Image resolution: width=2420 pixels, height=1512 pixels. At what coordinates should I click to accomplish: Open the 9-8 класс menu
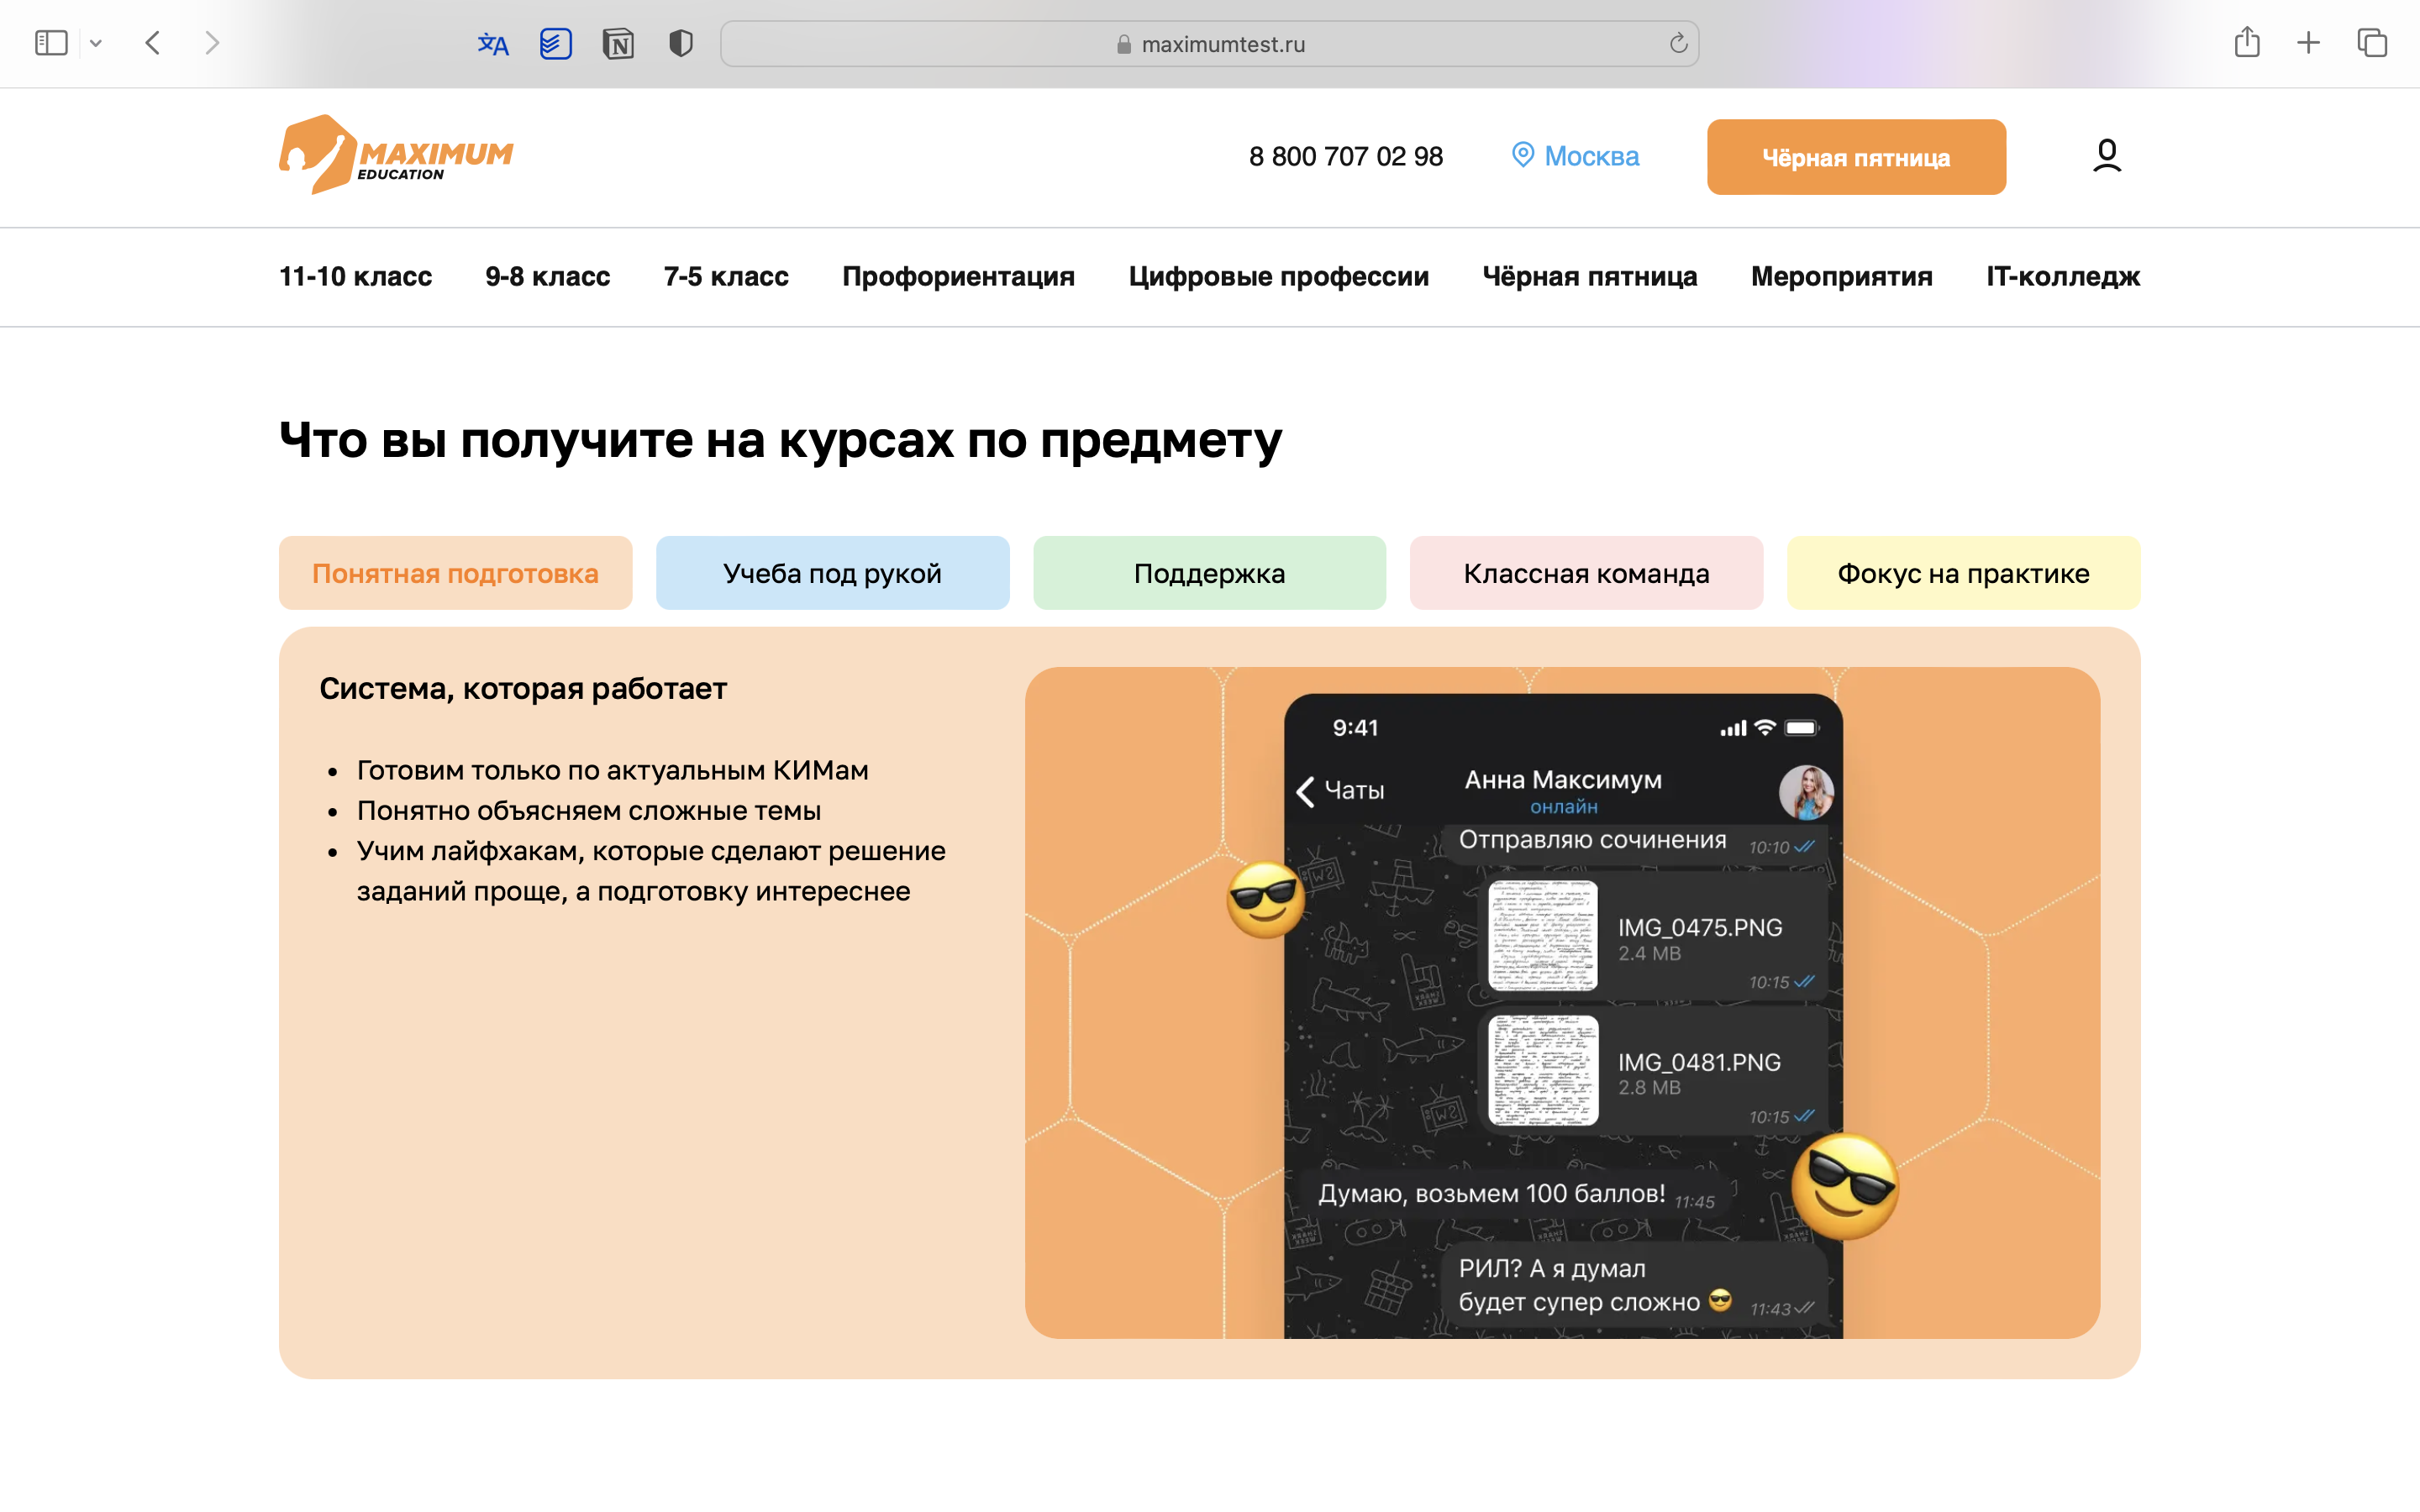tap(548, 277)
